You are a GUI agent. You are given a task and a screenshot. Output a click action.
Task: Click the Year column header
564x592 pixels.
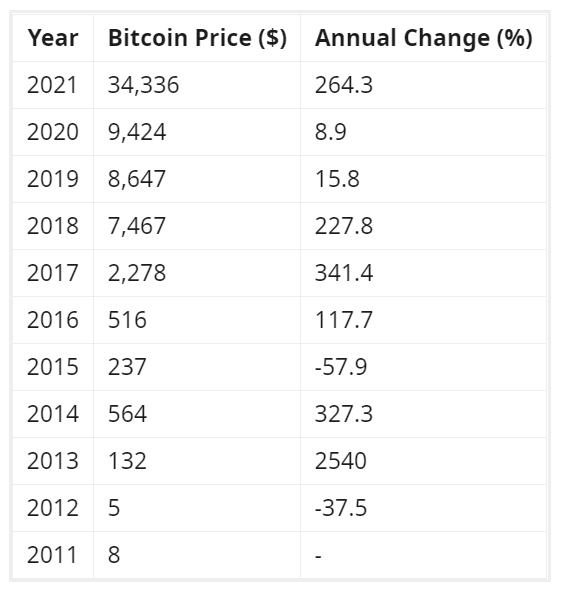click(x=53, y=38)
